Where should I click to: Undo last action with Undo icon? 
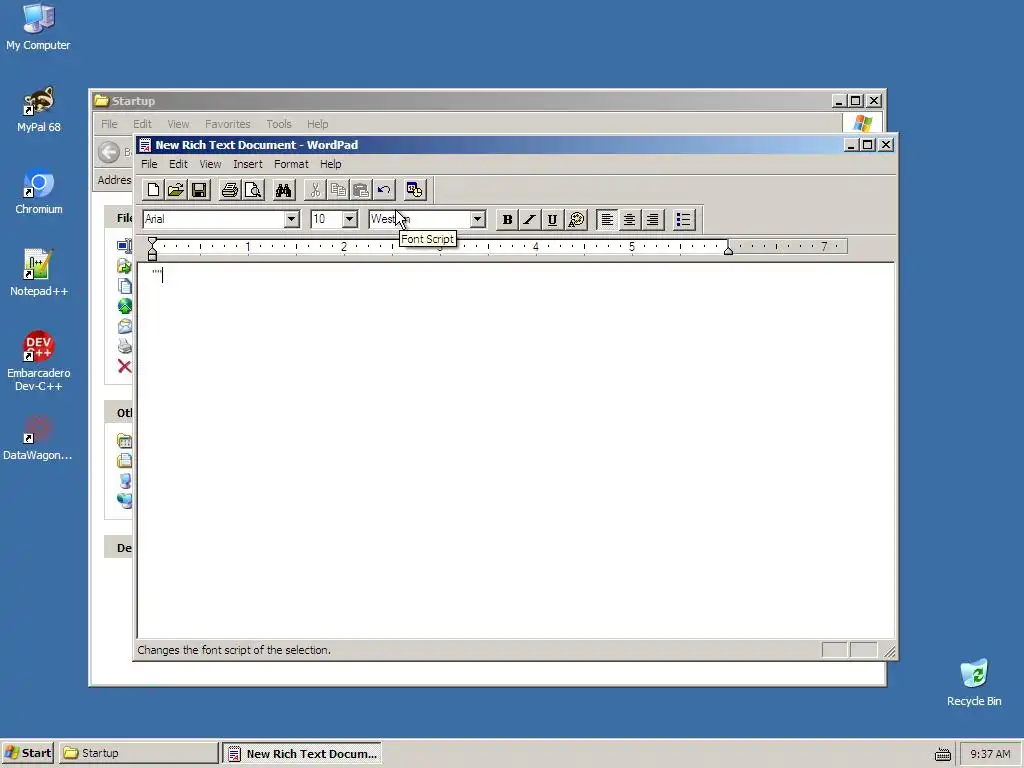(384, 190)
